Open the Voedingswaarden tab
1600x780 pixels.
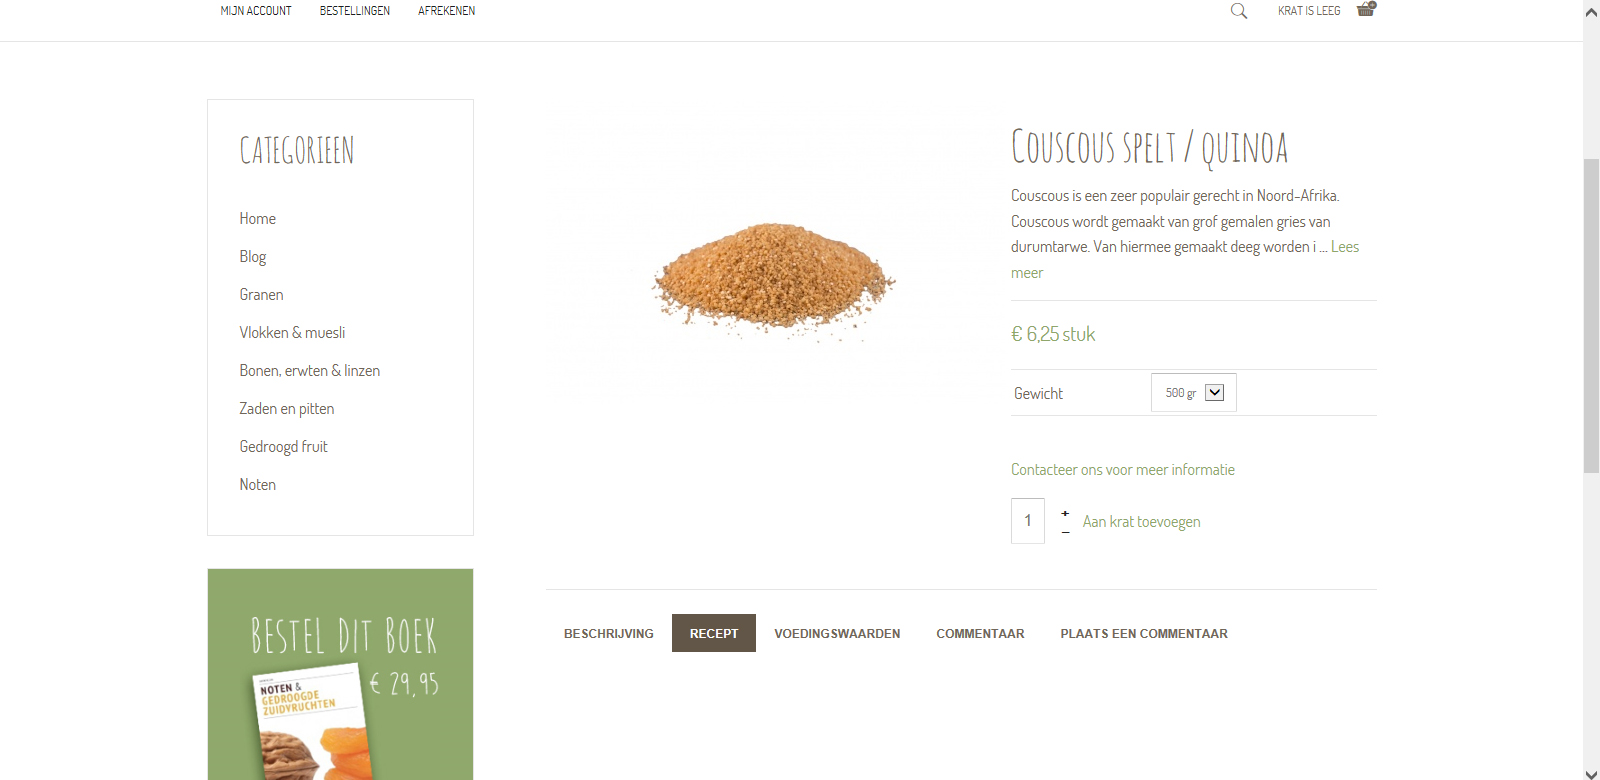pyautogui.click(x=837, y=634)
